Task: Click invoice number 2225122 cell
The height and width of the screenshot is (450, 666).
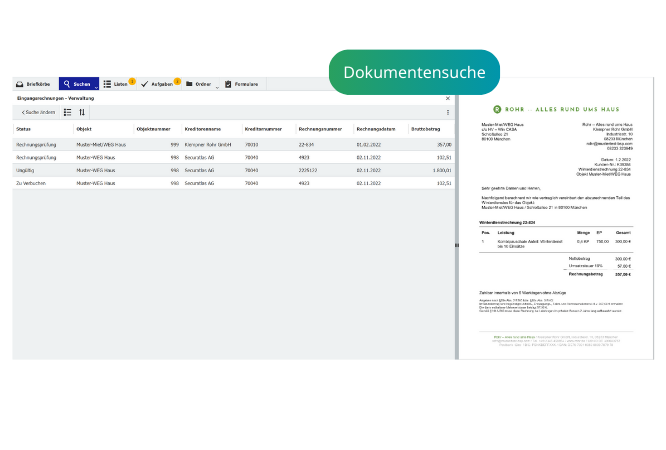Action: [x=308, y=170]
